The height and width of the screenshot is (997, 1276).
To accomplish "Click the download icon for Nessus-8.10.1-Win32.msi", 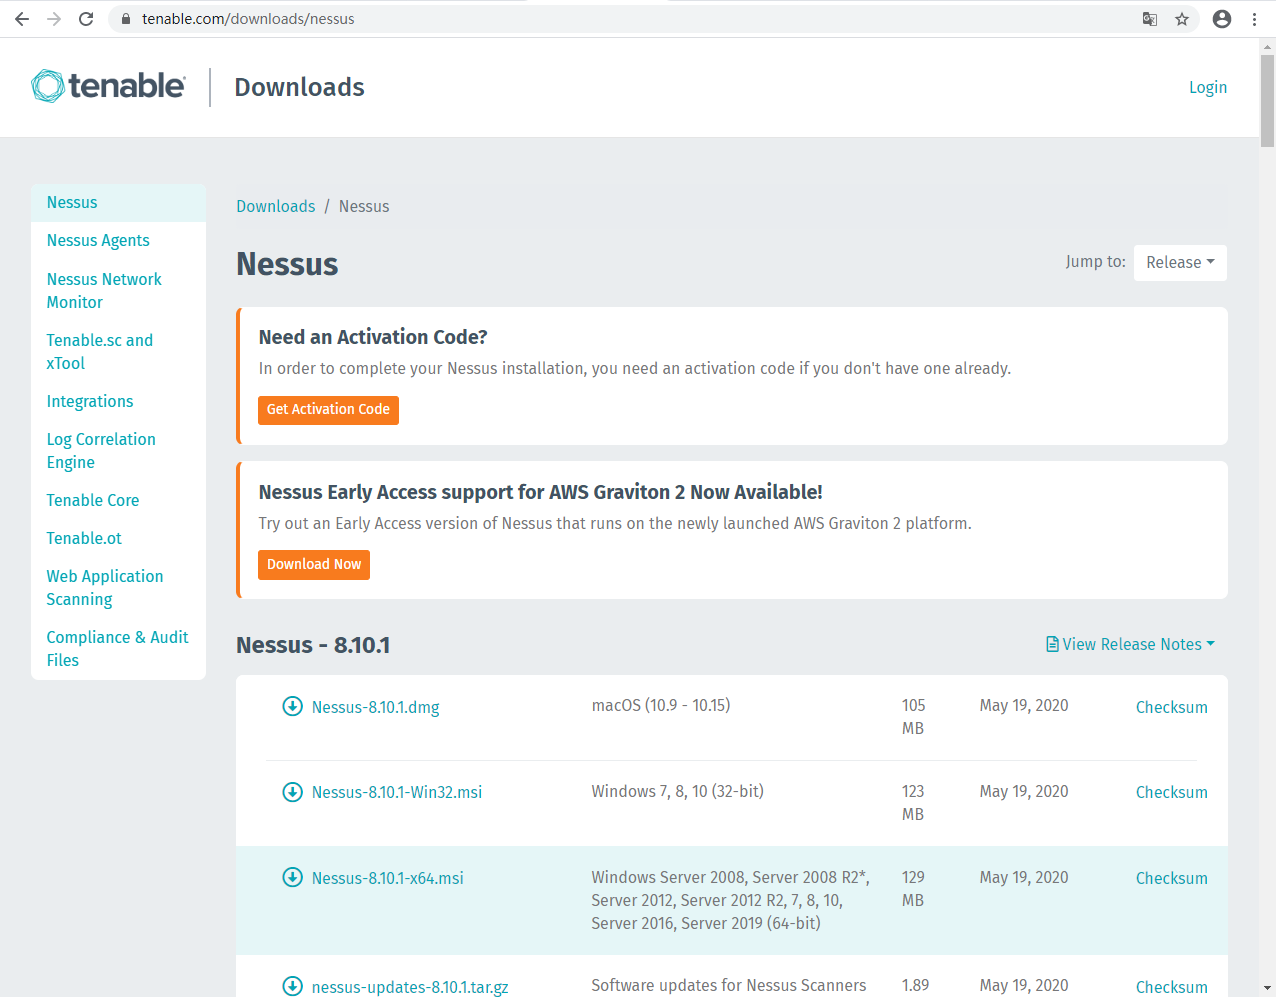I will pos(292,791).
